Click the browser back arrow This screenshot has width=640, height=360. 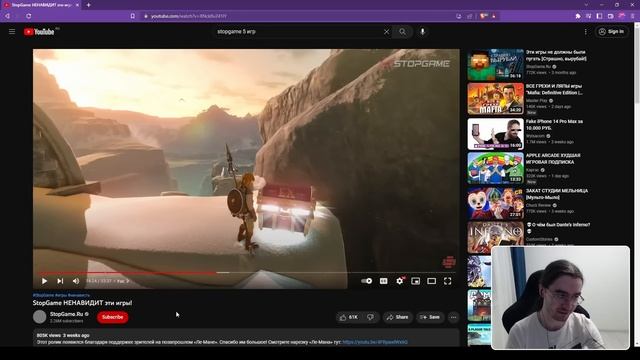[x=7, y=16]
